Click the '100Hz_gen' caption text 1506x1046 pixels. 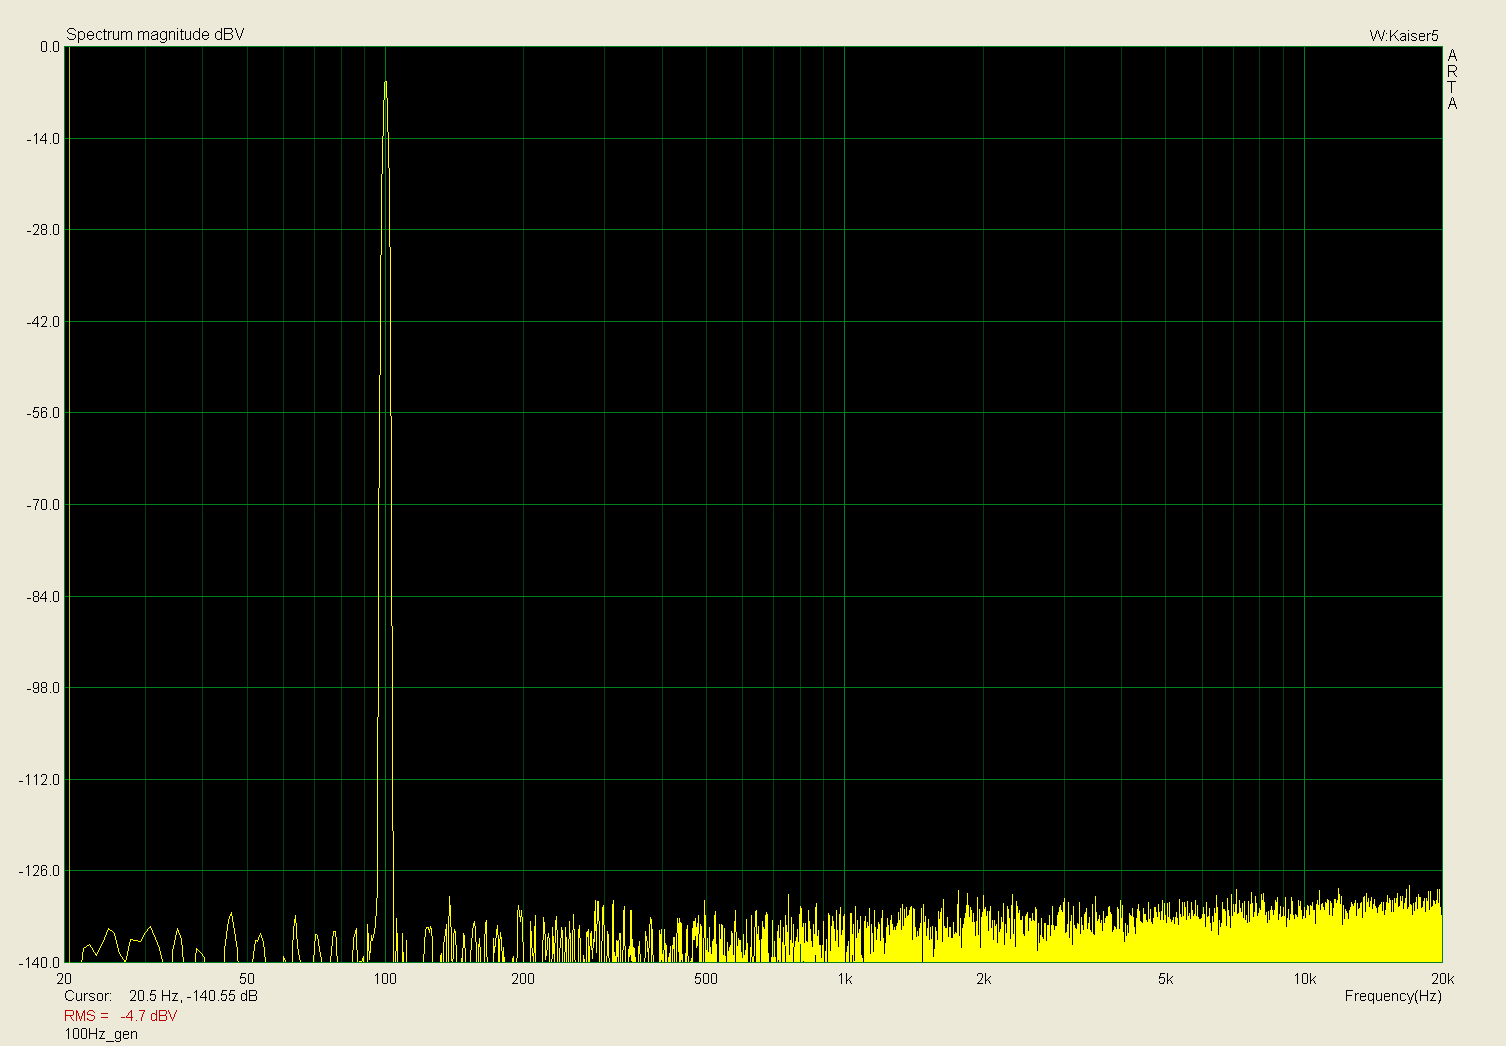coord(101,1034)
